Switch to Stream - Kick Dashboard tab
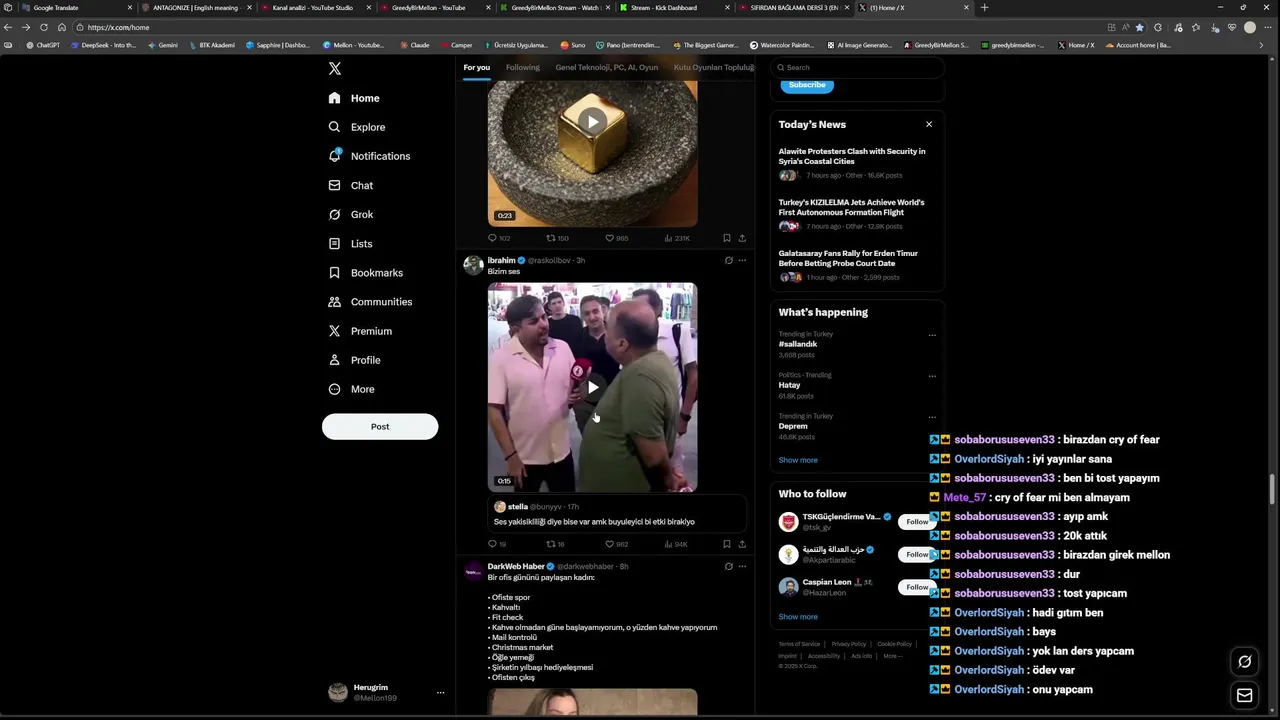The image size is (1280, 720). 672,7
